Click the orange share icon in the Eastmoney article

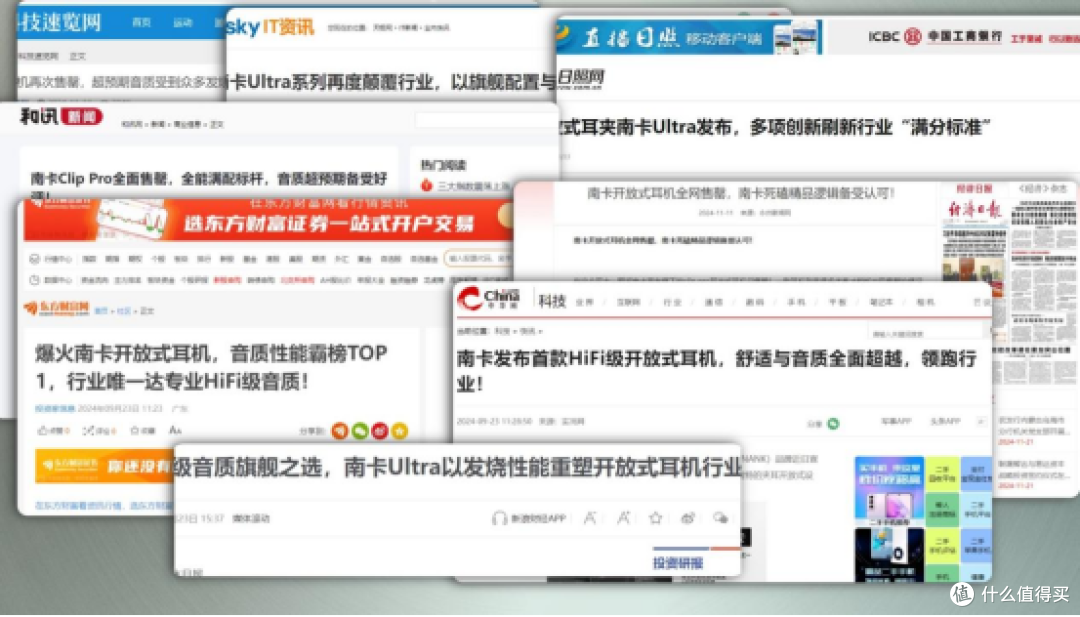tap(340, 430)
